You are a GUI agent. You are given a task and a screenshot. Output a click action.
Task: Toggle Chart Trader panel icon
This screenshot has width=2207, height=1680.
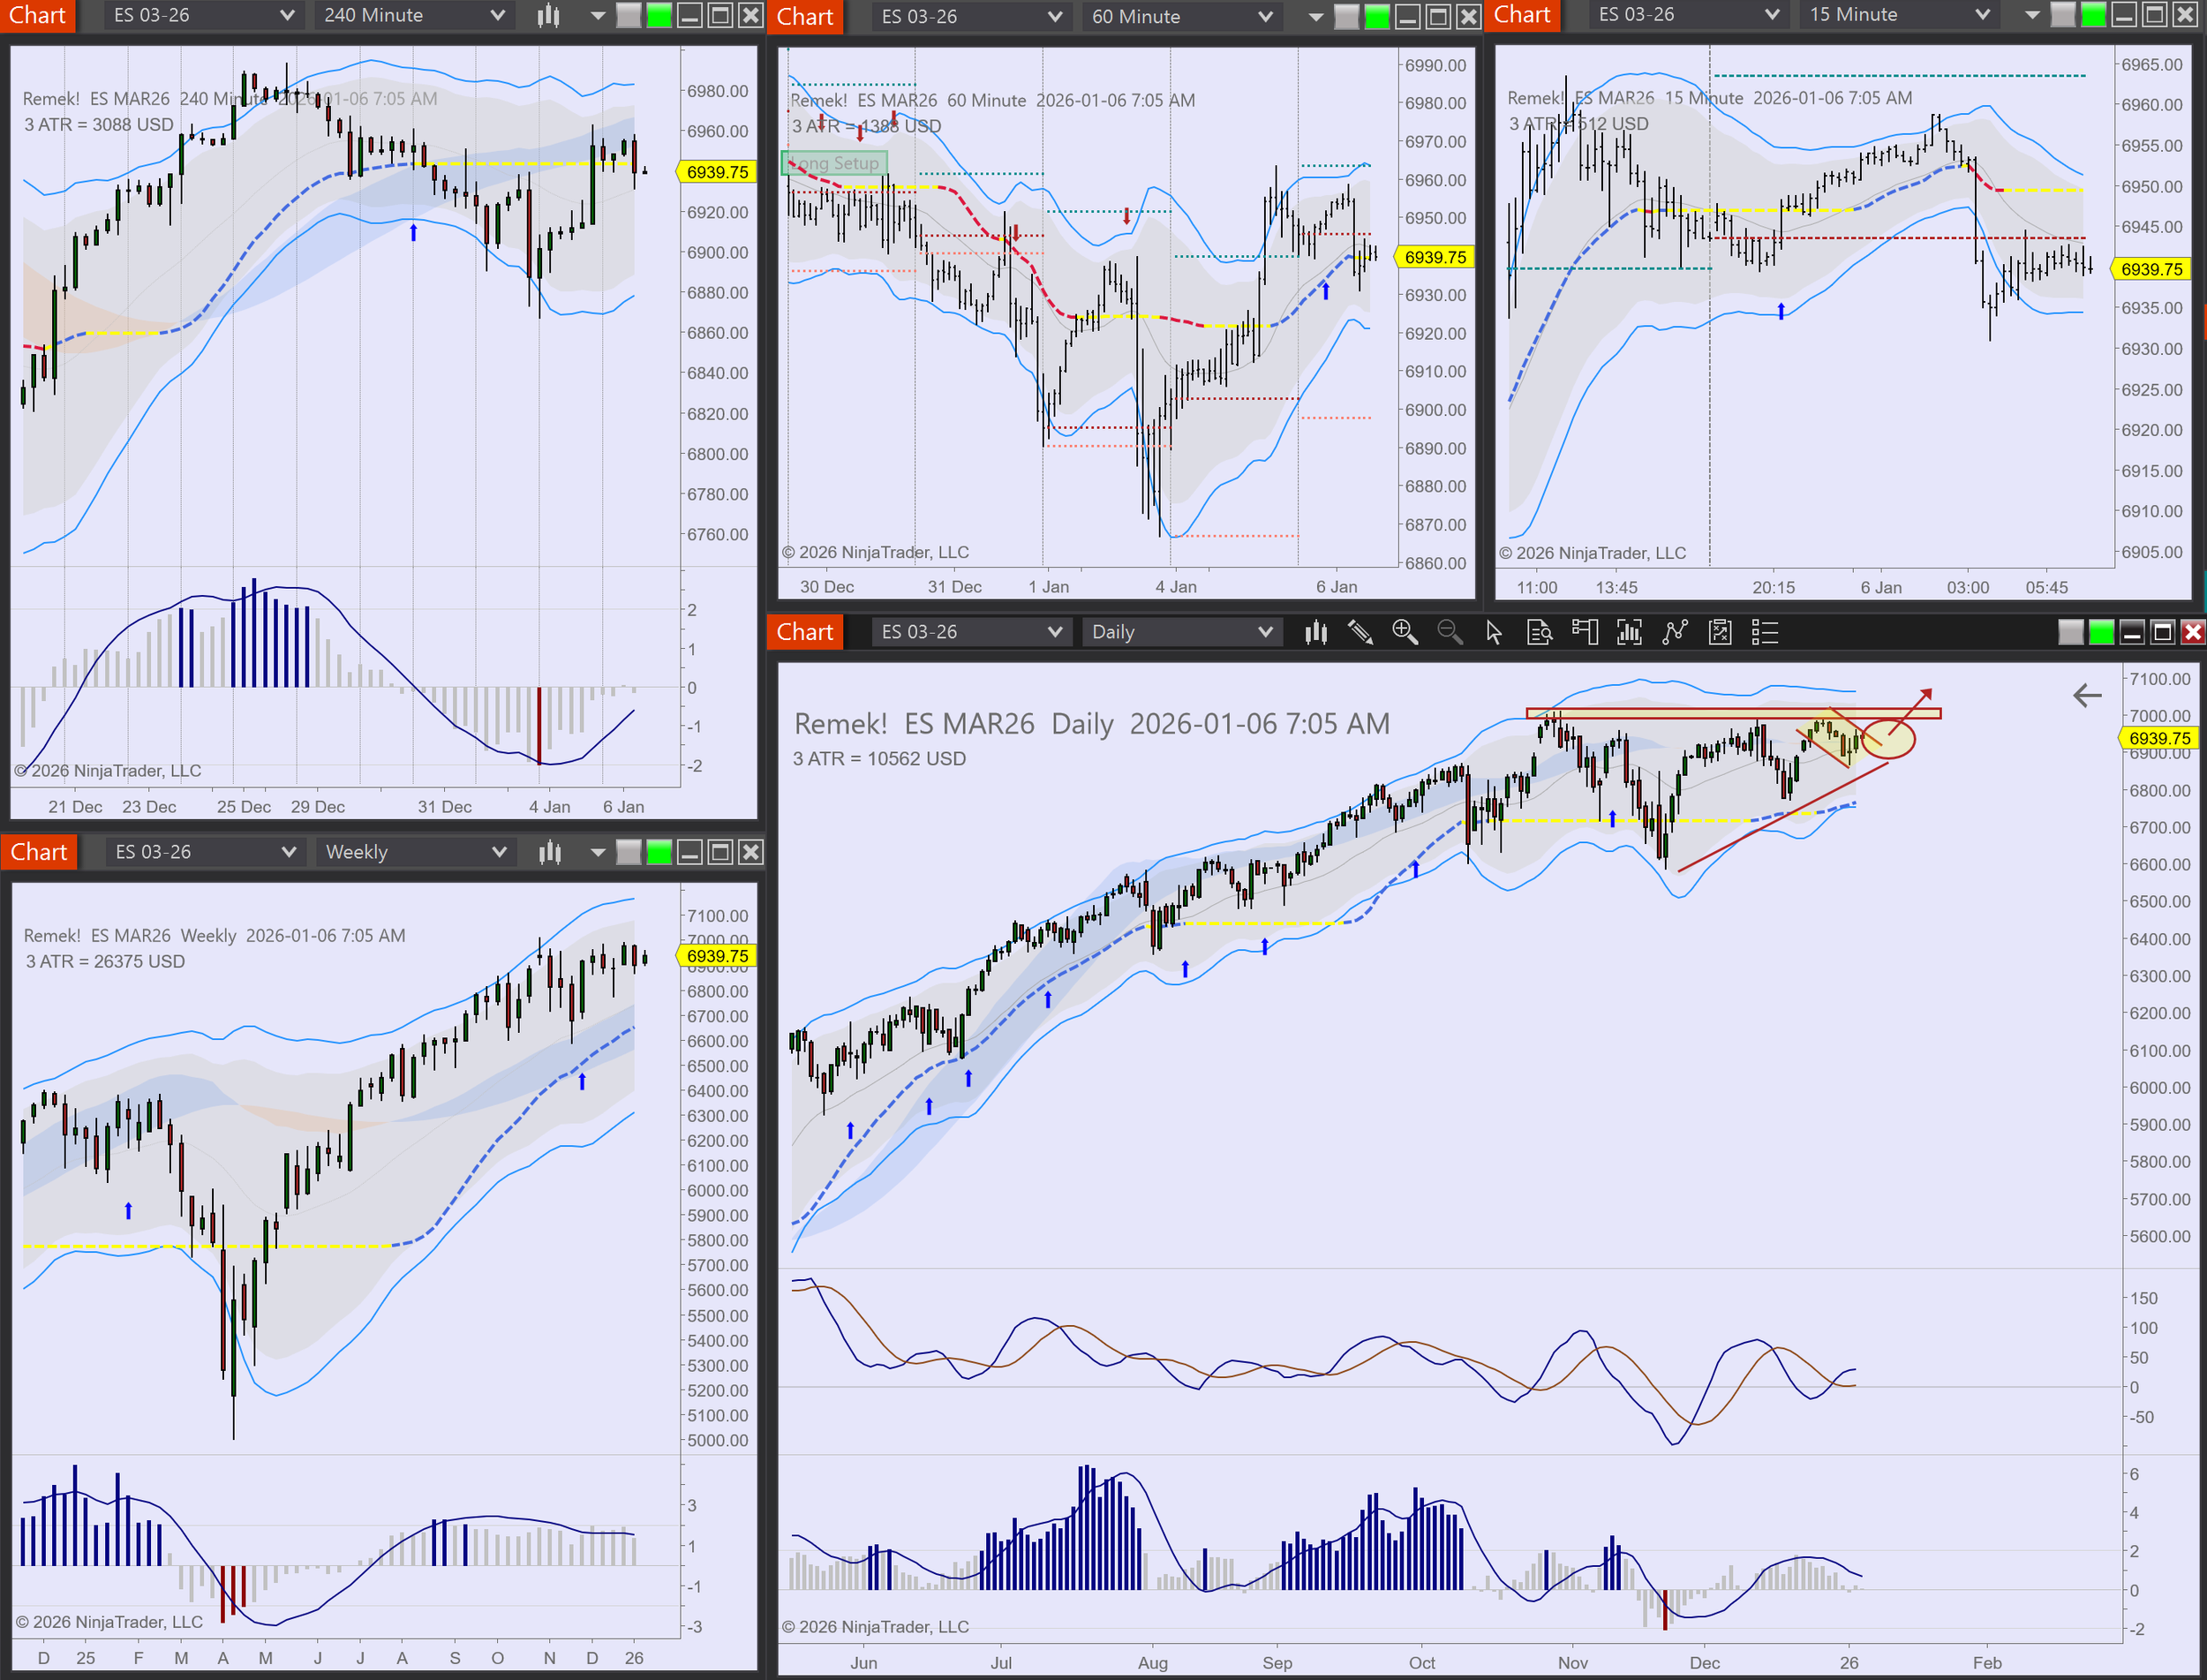(x=1584, y=632)
